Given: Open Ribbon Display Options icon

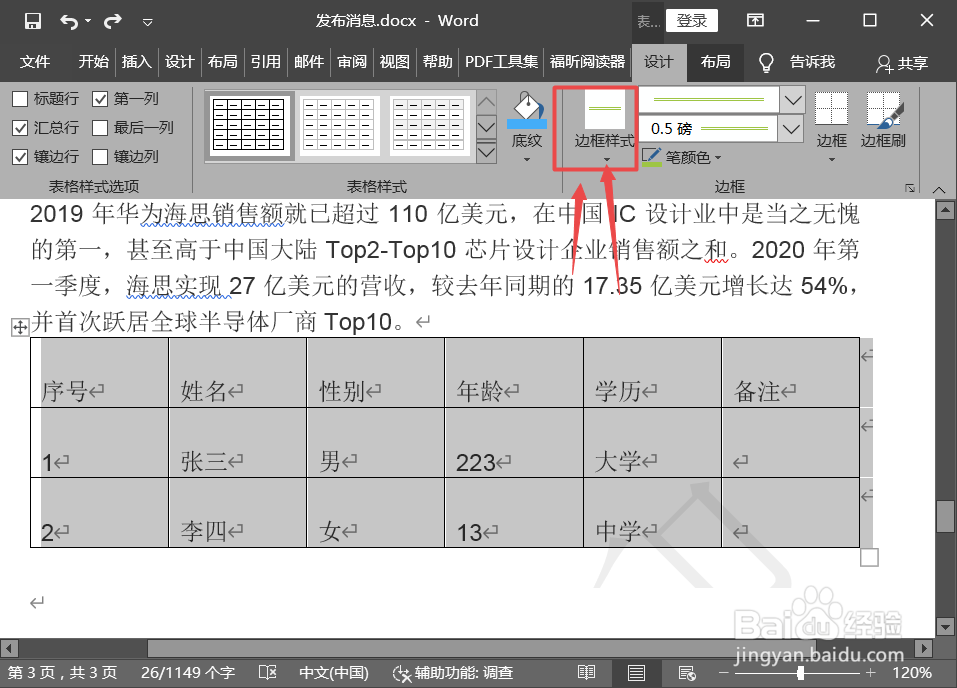Looking at the screenshot, I should [x=755, y=21].
